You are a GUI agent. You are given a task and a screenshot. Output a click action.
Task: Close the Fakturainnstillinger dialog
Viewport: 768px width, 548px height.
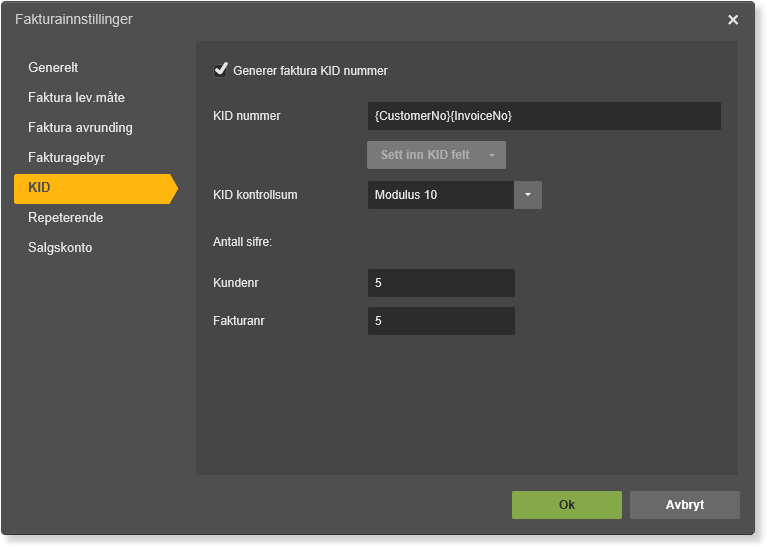pyautogui.click(x=733, y=20)
